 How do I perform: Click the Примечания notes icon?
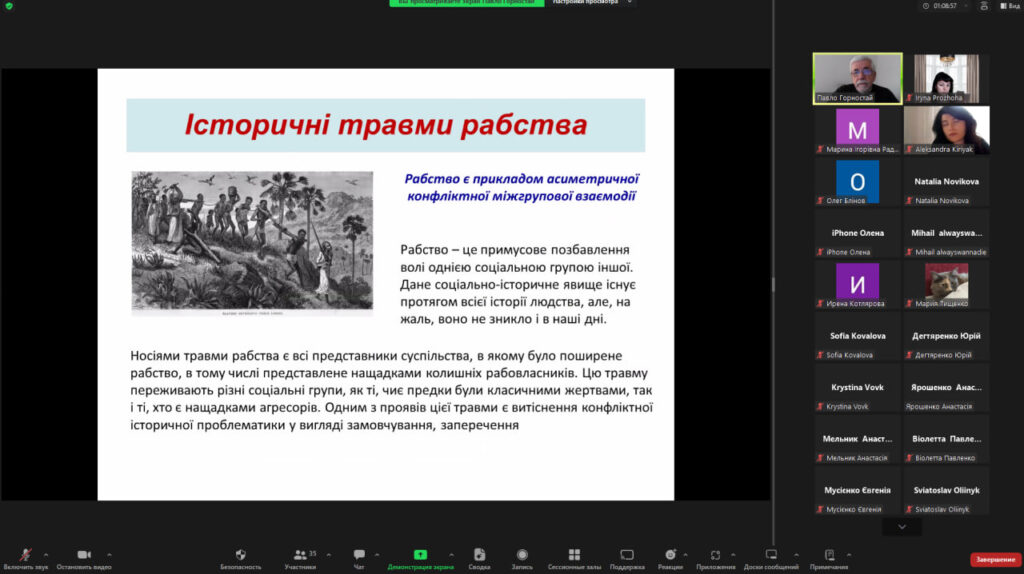829,554
